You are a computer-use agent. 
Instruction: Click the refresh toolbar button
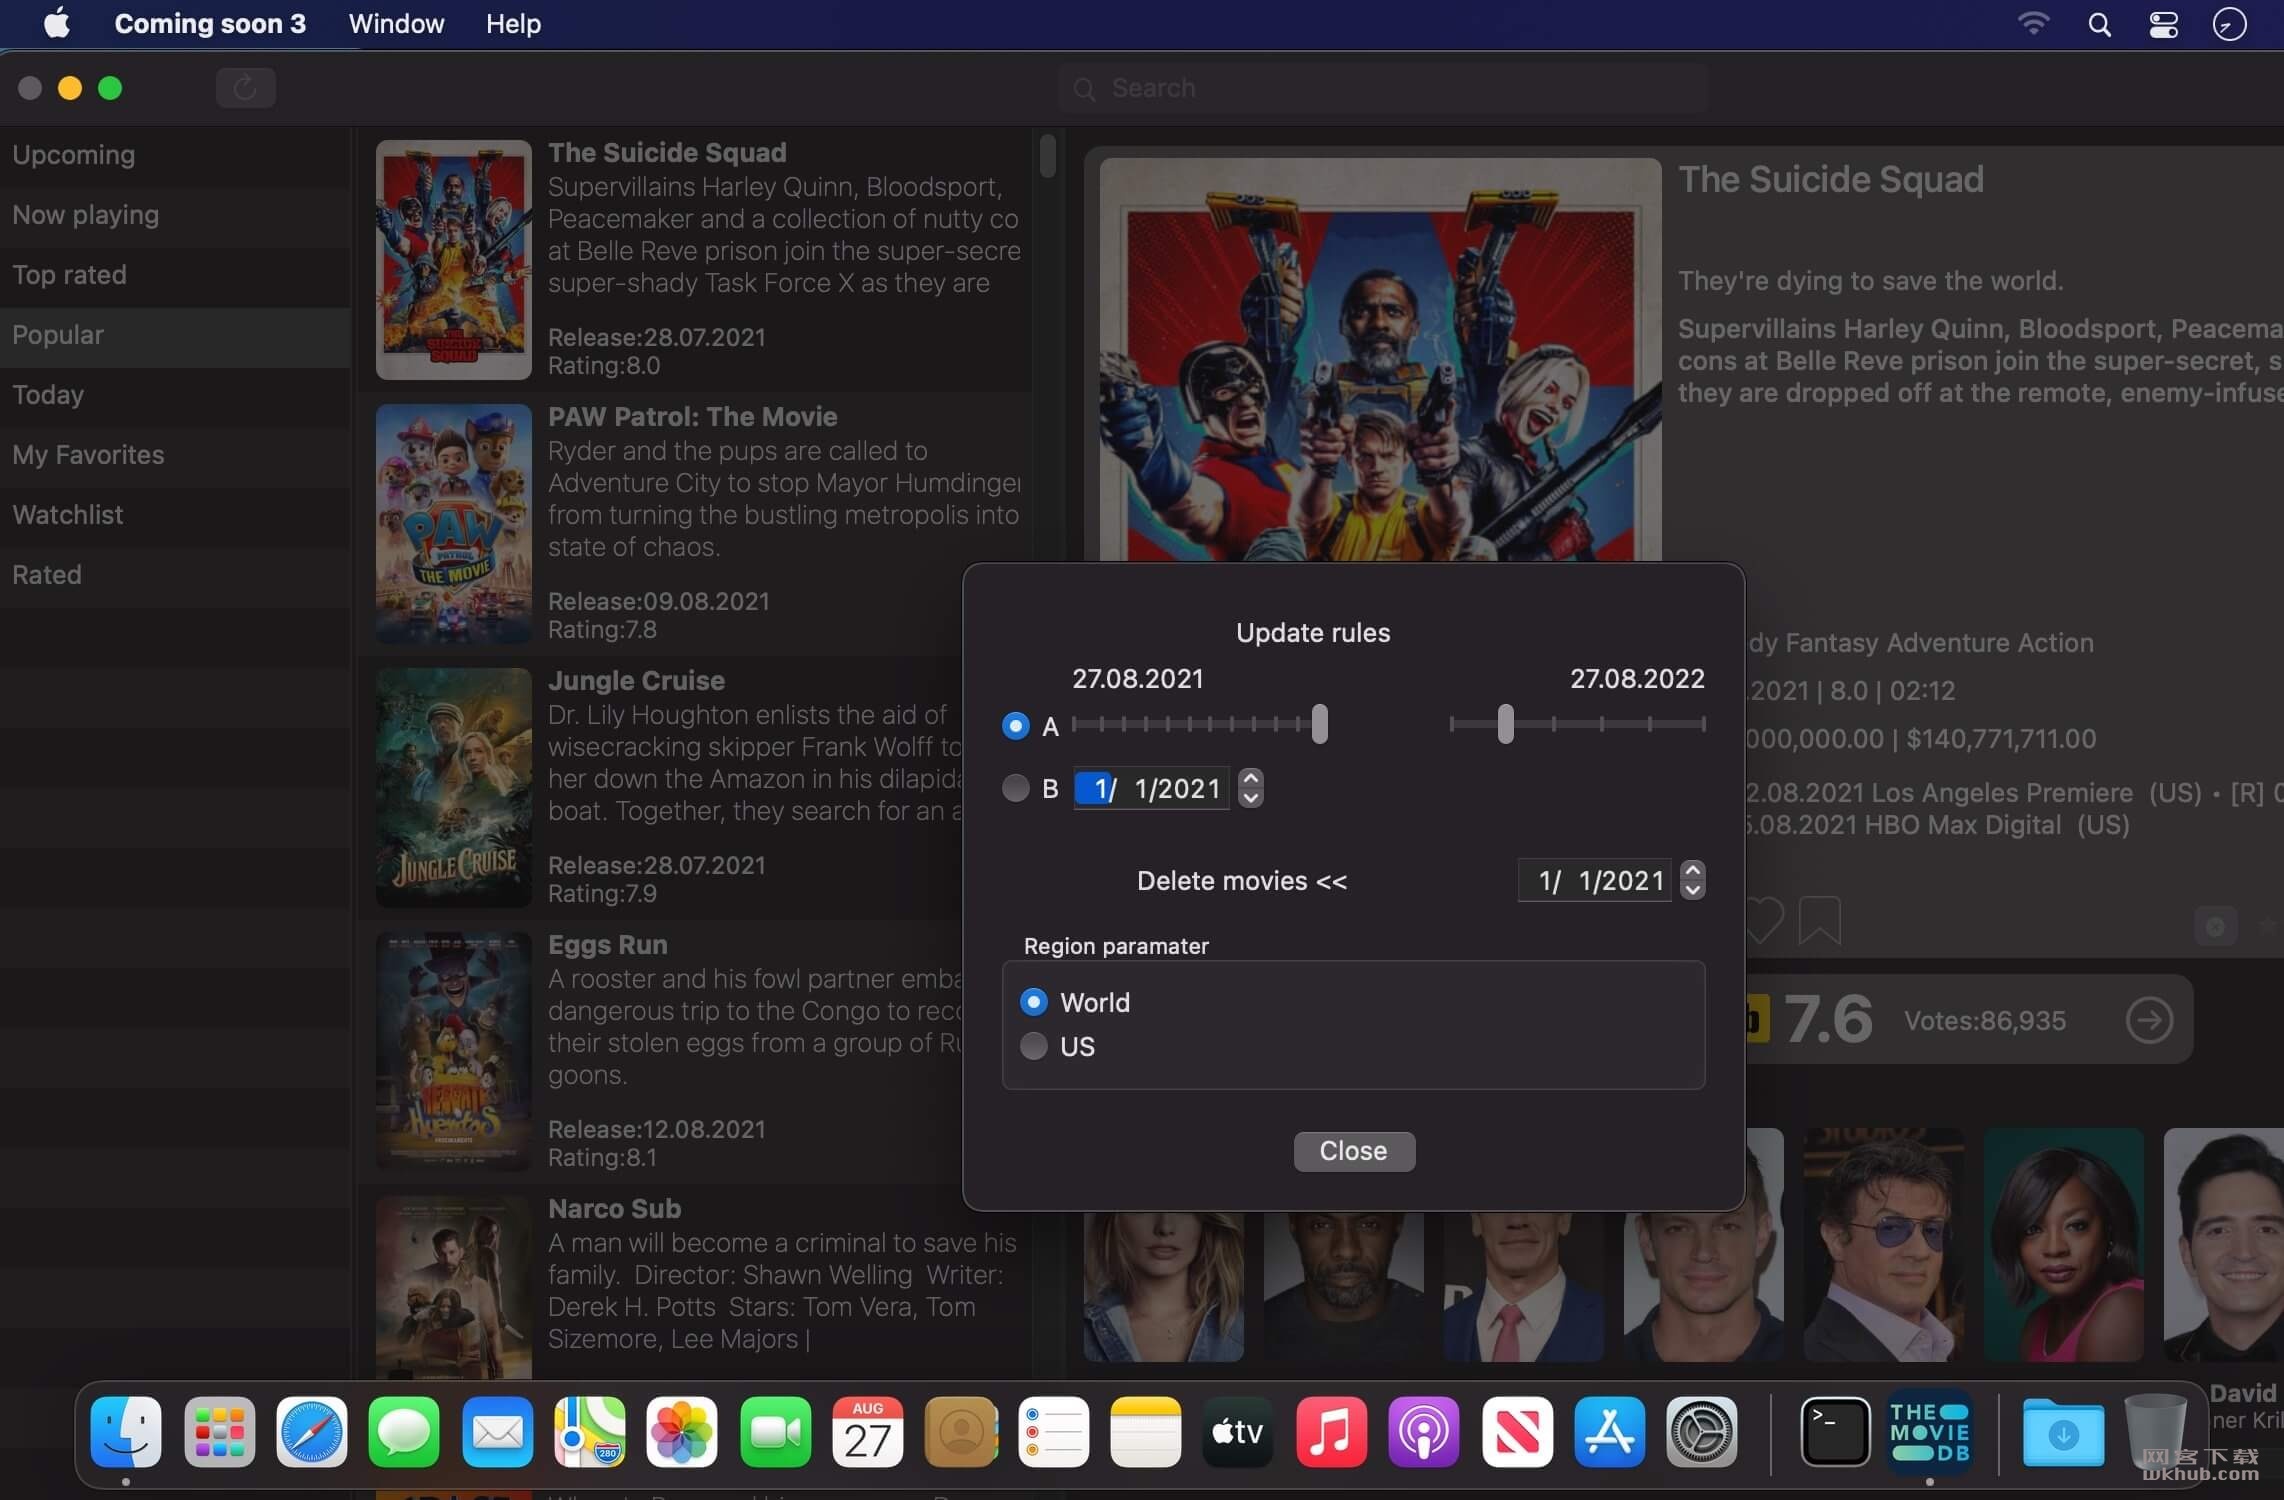coord(245,88)
